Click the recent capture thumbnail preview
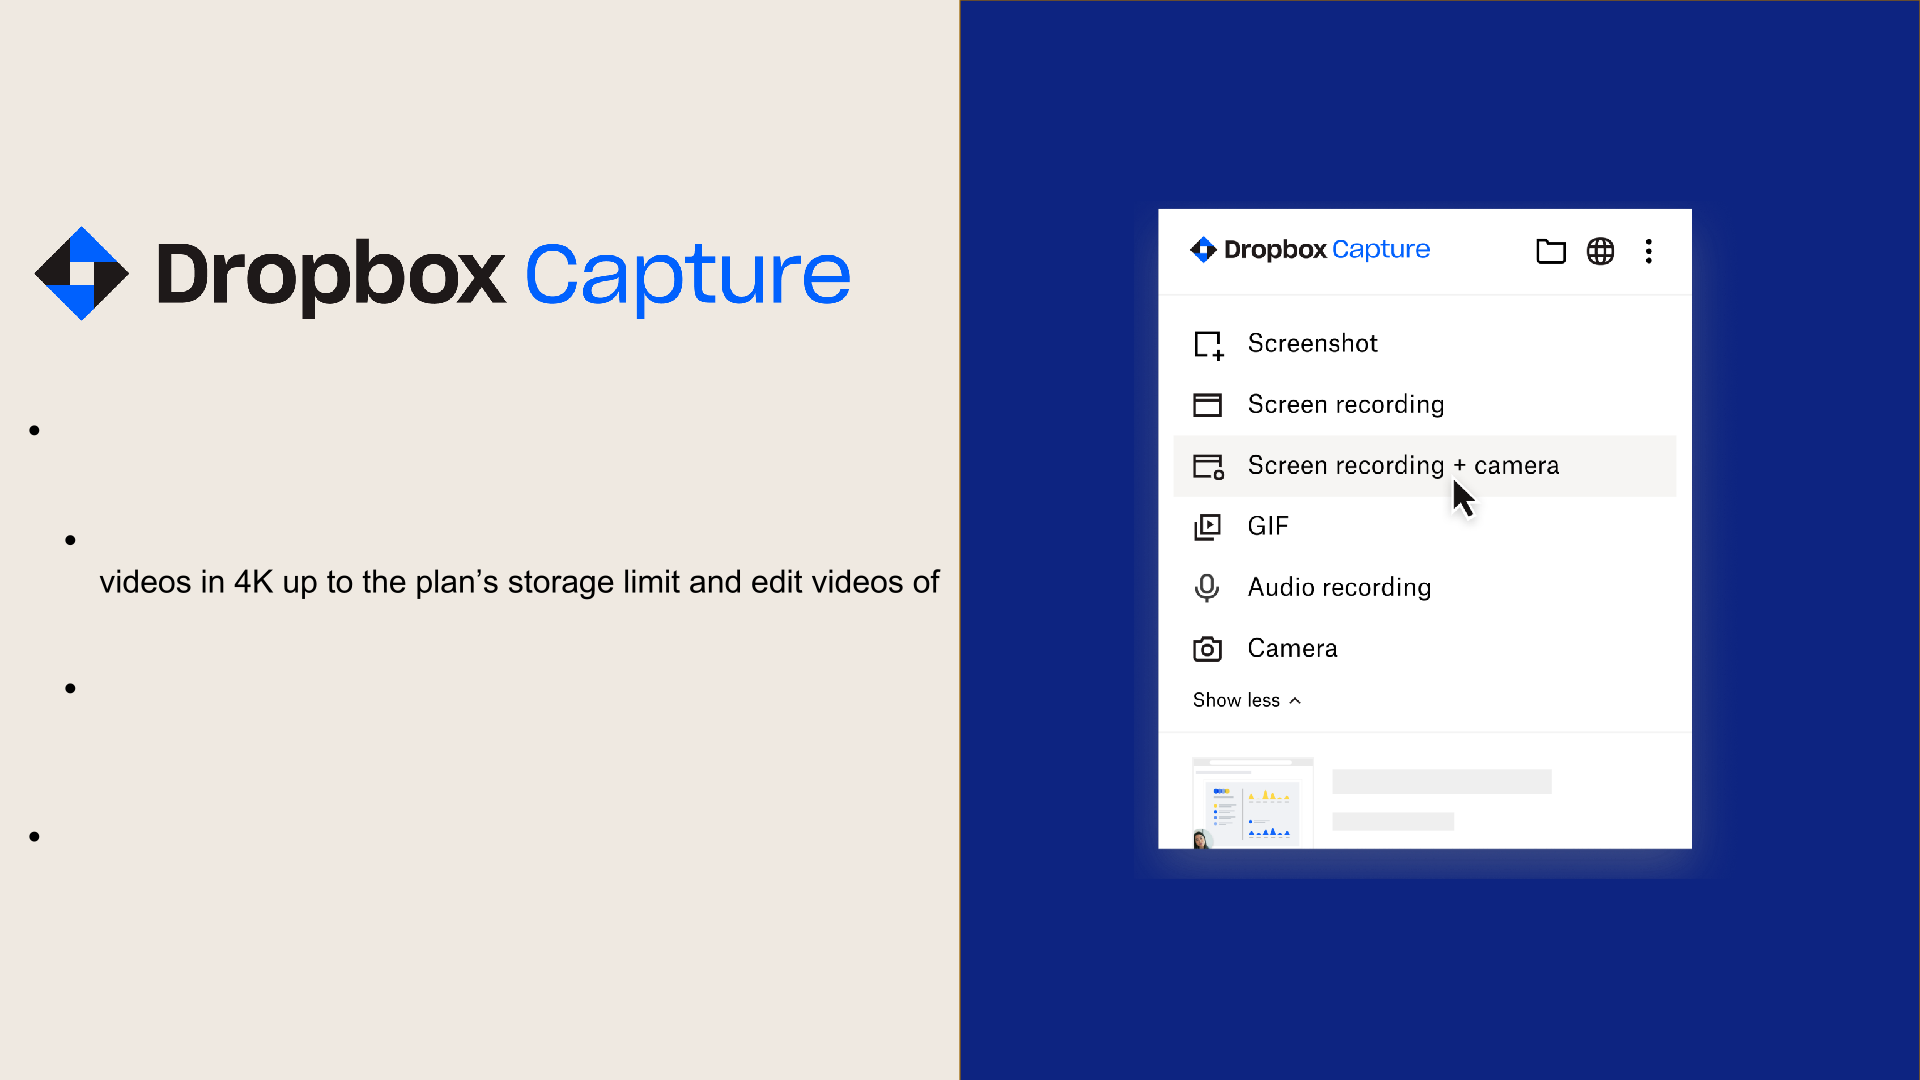The width and height of the screenshot is (1920, 1080). click(1253, 803)
